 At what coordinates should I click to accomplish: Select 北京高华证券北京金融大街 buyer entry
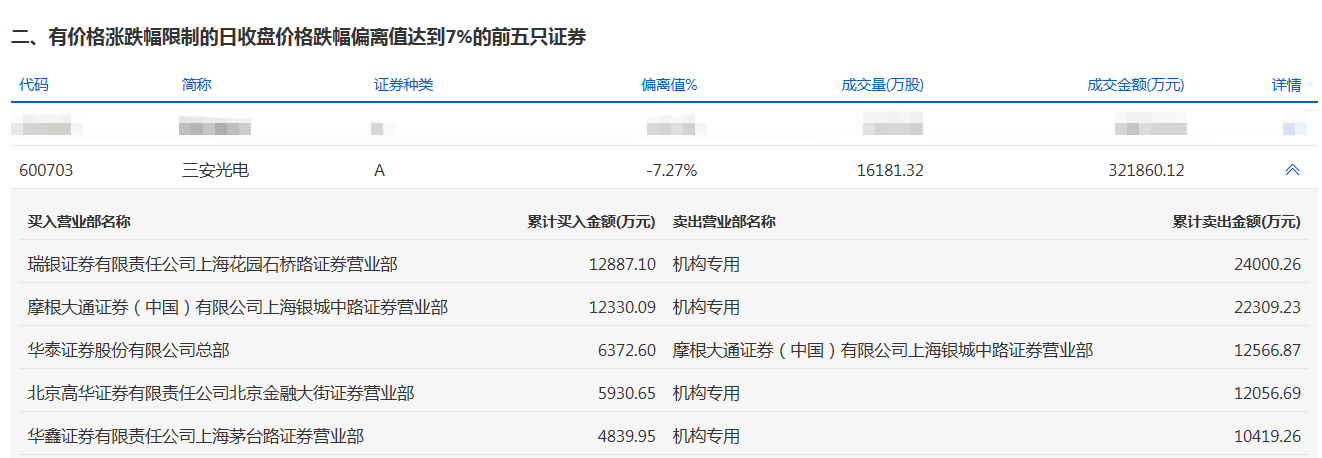[x=220, y=394]
